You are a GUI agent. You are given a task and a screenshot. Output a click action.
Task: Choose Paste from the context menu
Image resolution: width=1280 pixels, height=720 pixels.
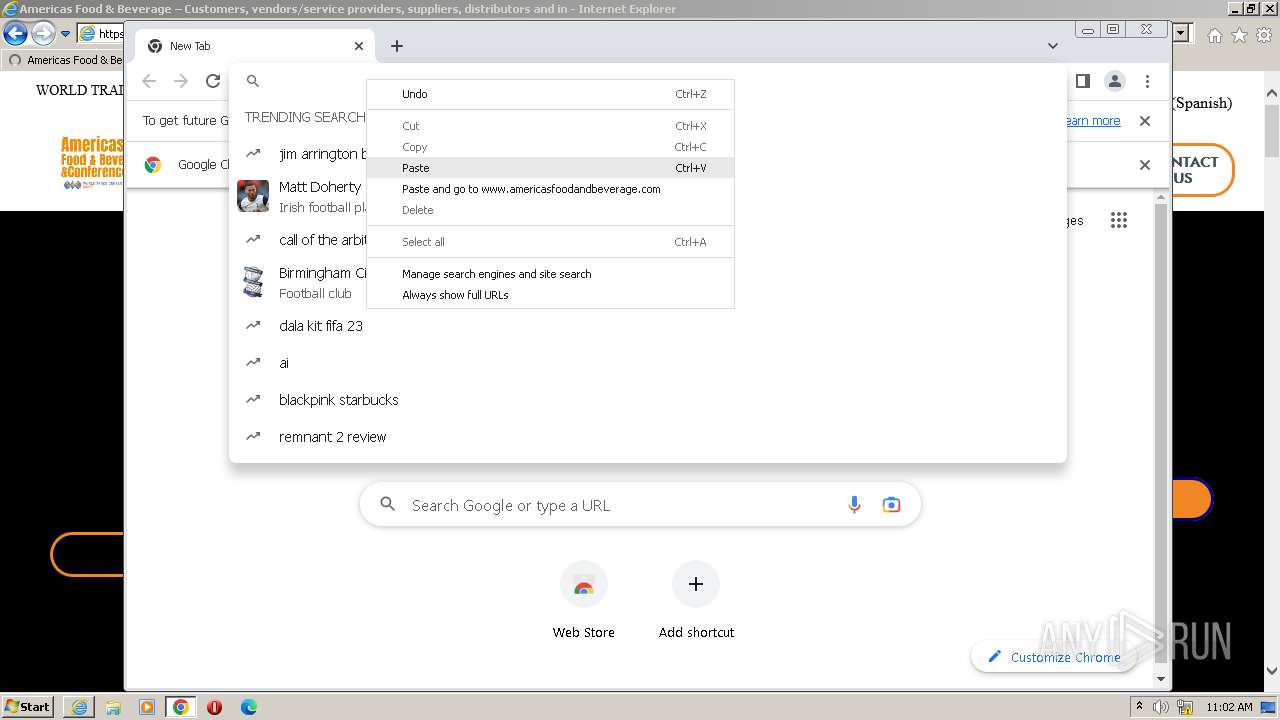(550, 168)
